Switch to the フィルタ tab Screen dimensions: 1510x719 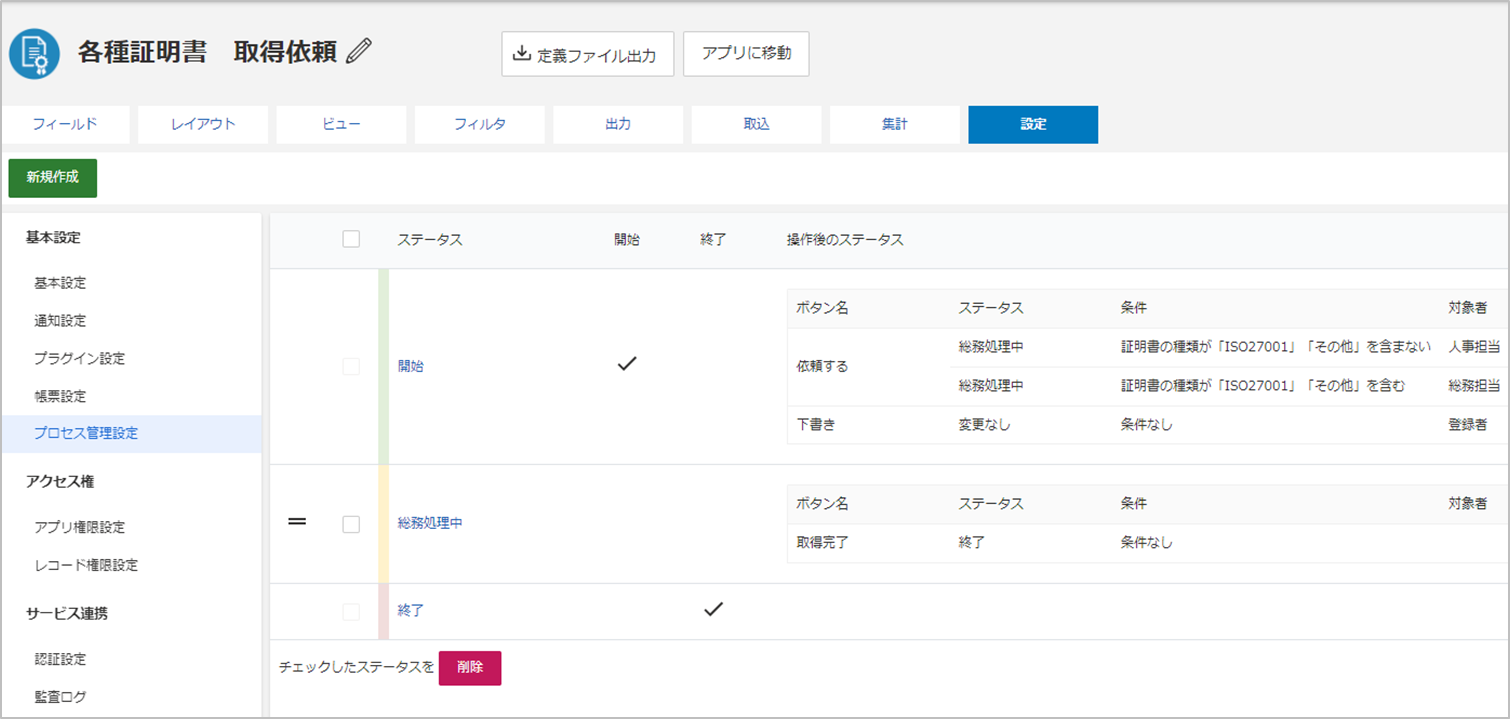coord(480,125)
